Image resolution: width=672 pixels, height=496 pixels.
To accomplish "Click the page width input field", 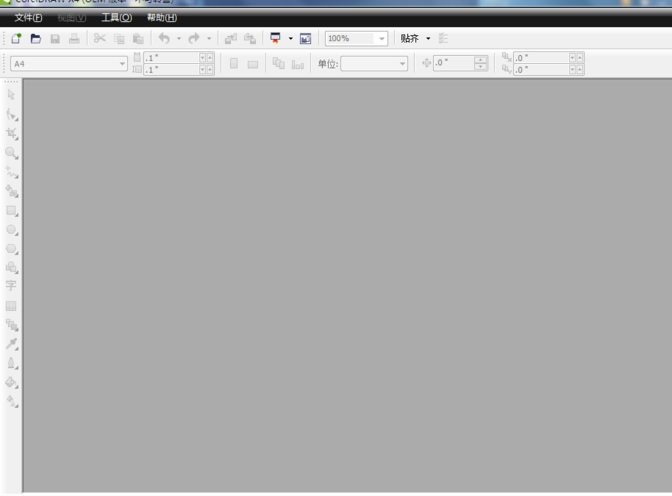I will pyautogui.click(x=171, y=58).
